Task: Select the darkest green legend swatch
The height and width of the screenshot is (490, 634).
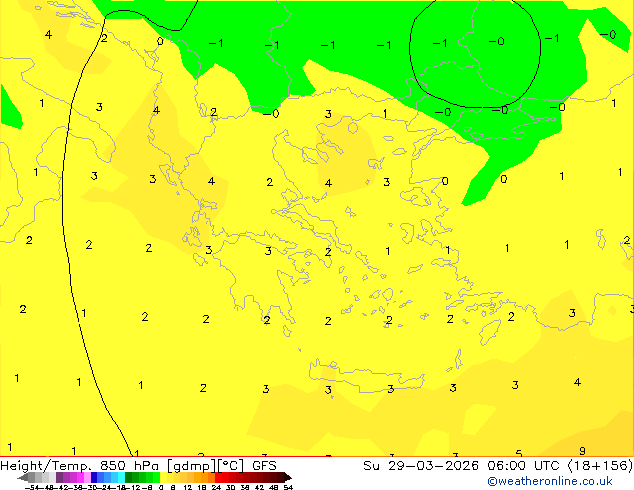Action: (x=128, y=477)
